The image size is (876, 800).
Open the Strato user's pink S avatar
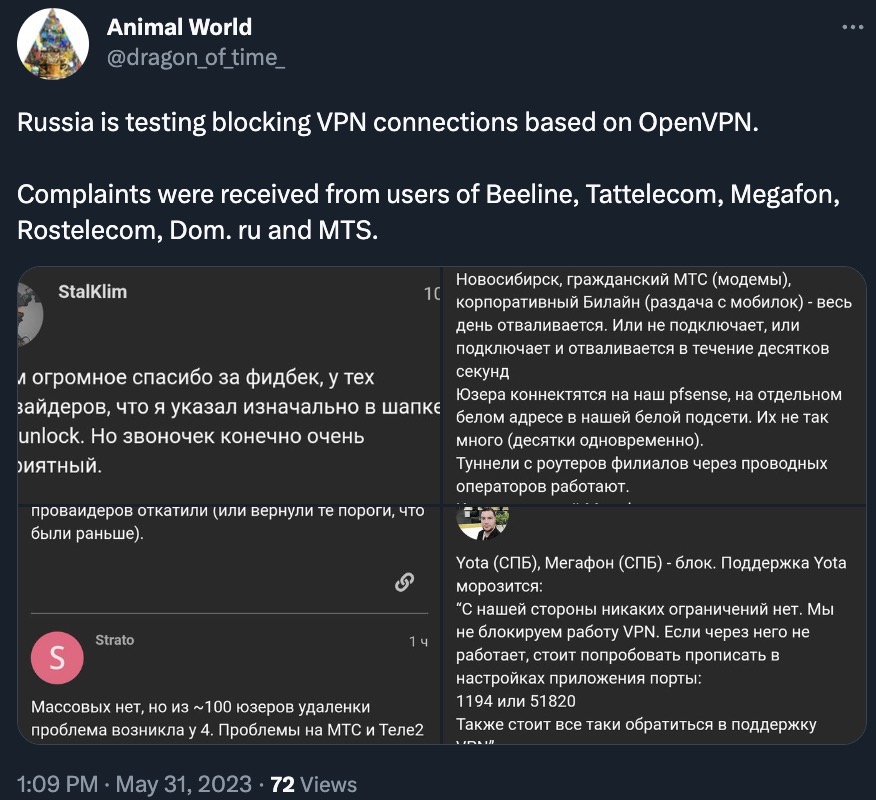[x=57, y=658]
